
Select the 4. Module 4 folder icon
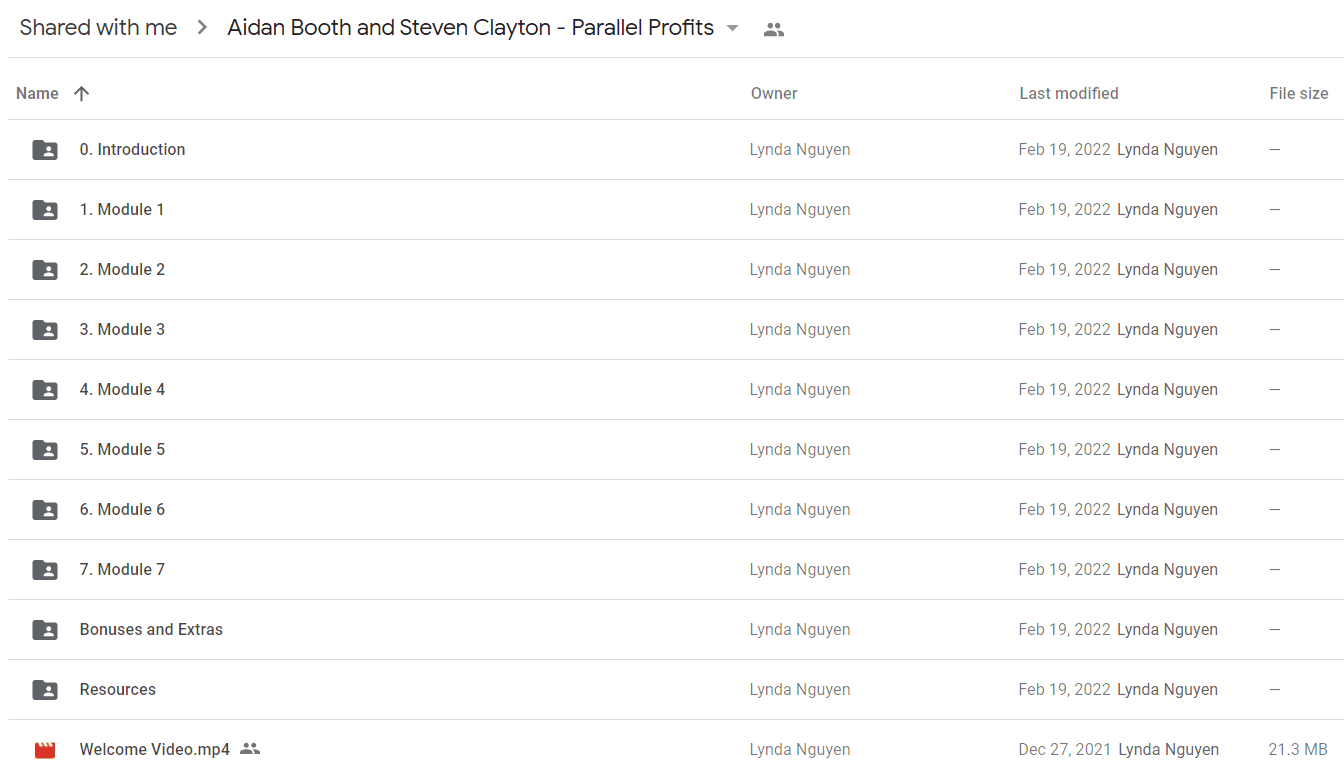click(x=45, y=390)
